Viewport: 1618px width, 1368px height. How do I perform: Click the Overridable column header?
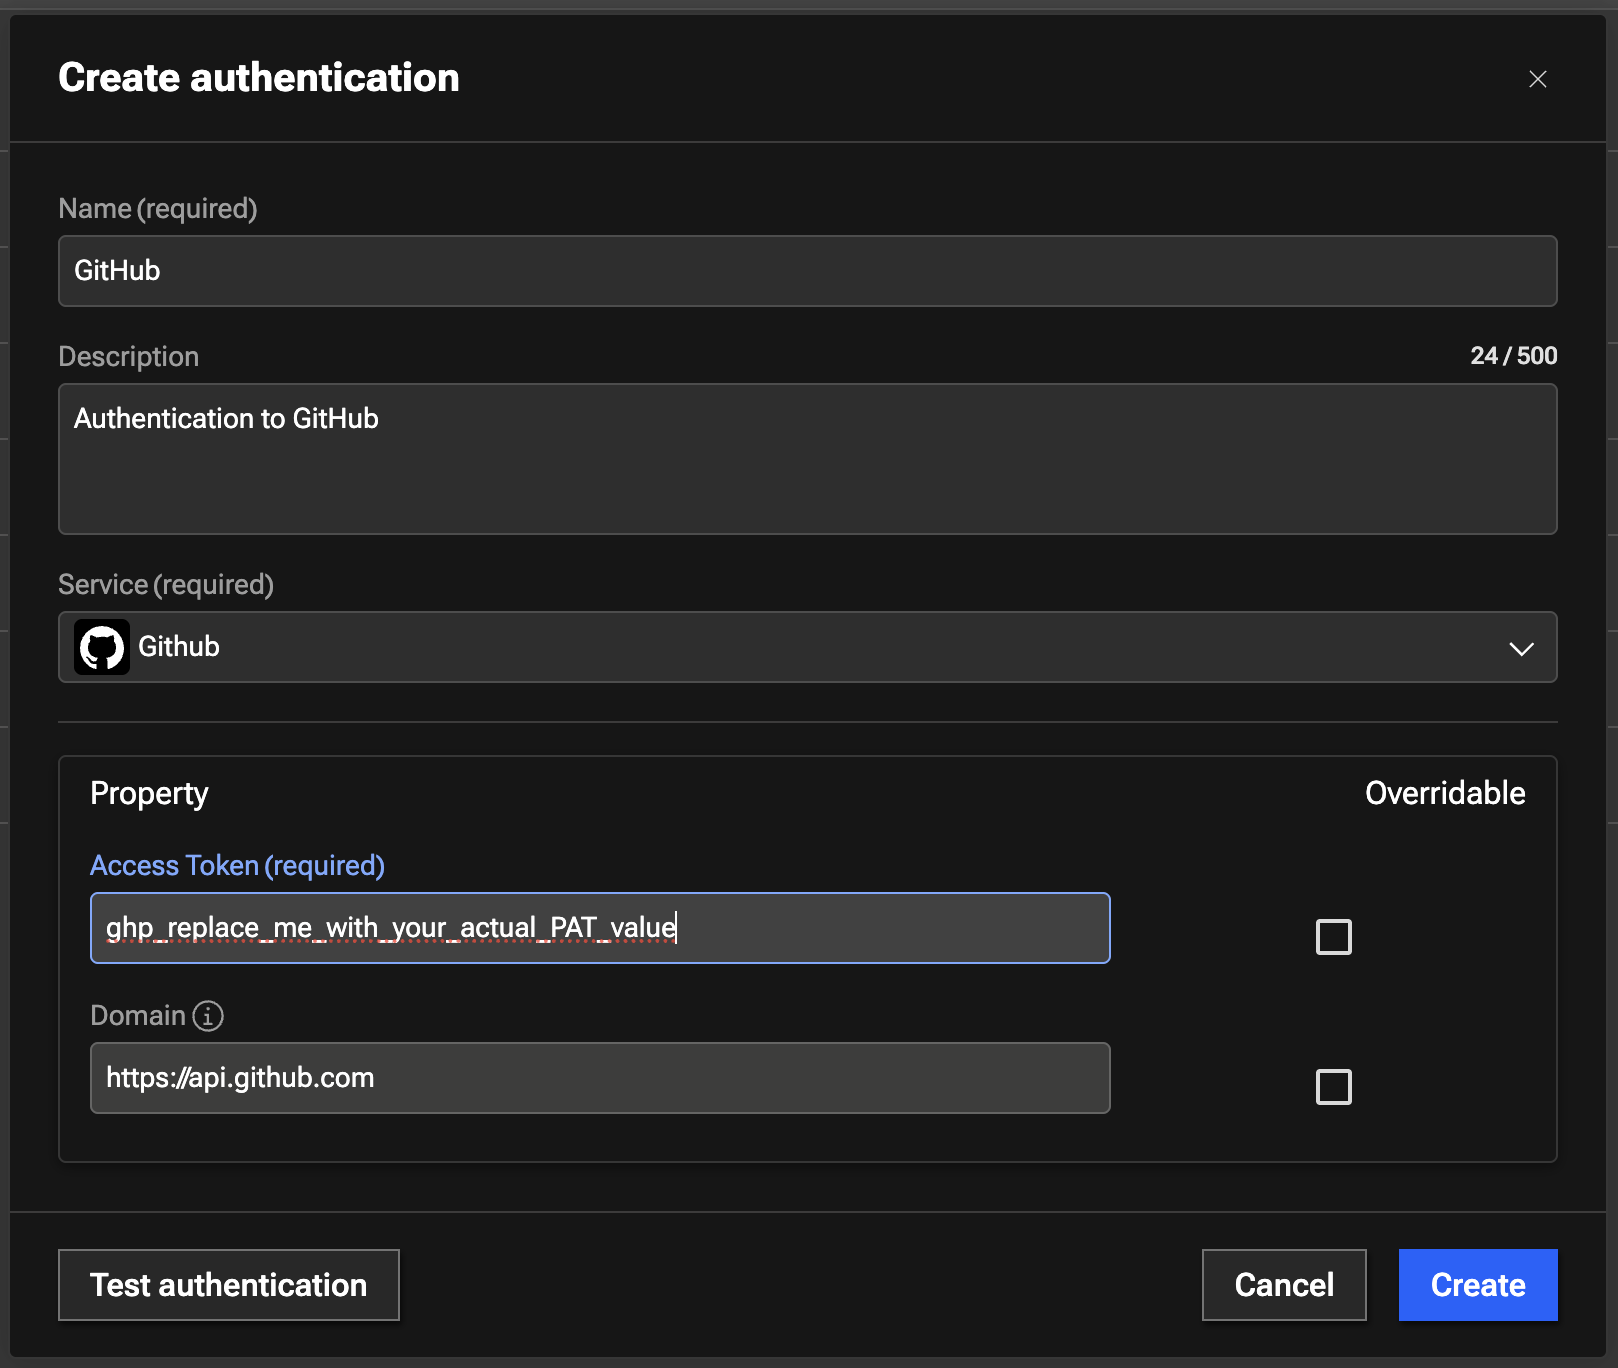point(1444,793)
